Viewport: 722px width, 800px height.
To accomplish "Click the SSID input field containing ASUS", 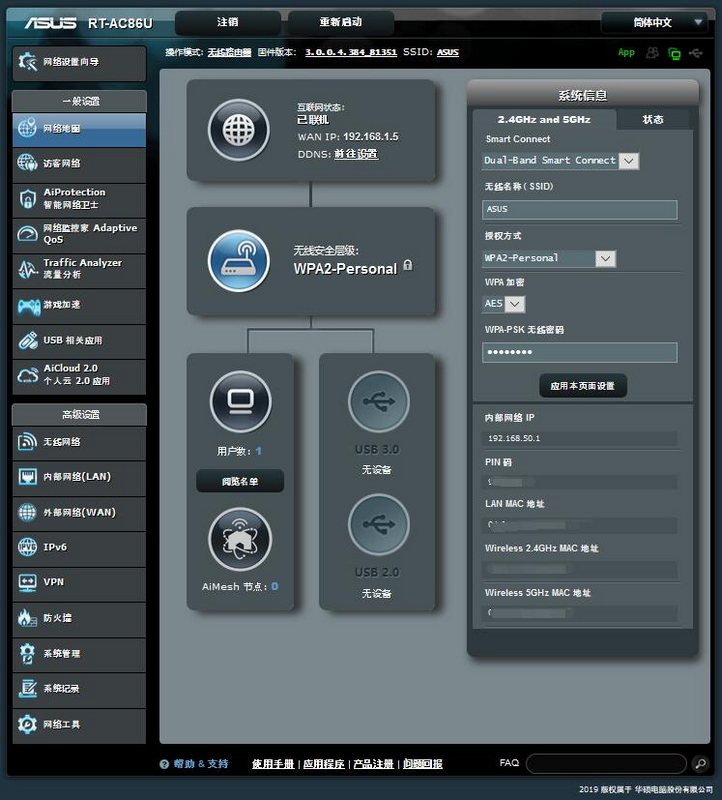I will (580, 210).
